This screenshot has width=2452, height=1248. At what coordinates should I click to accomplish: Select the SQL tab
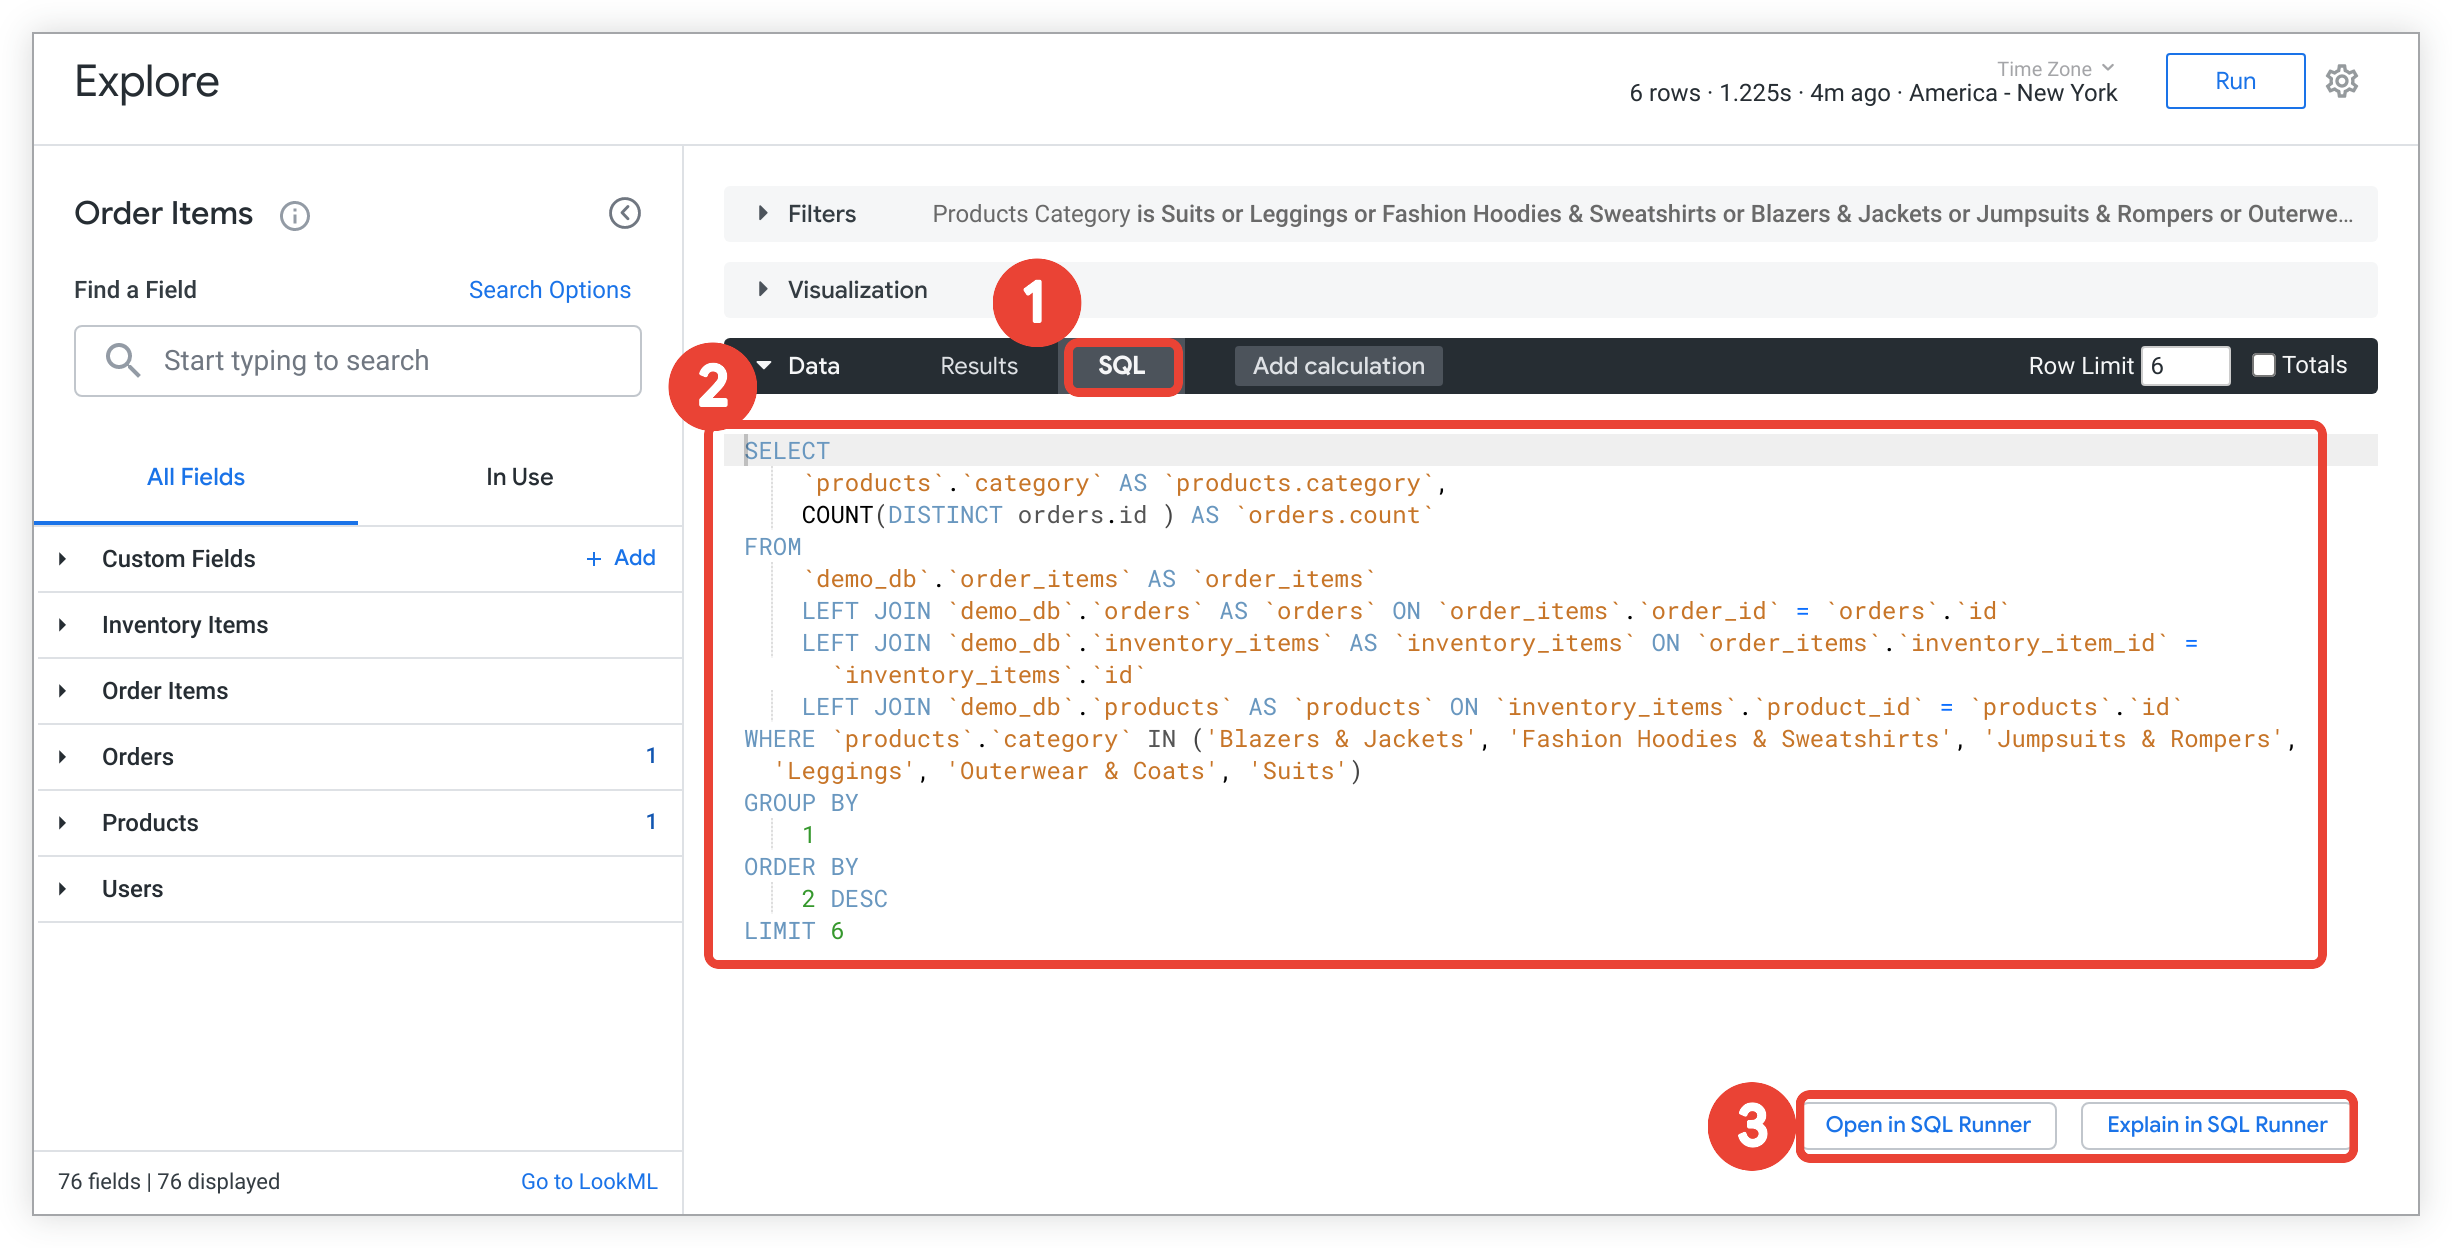[x=1121, y=366]
